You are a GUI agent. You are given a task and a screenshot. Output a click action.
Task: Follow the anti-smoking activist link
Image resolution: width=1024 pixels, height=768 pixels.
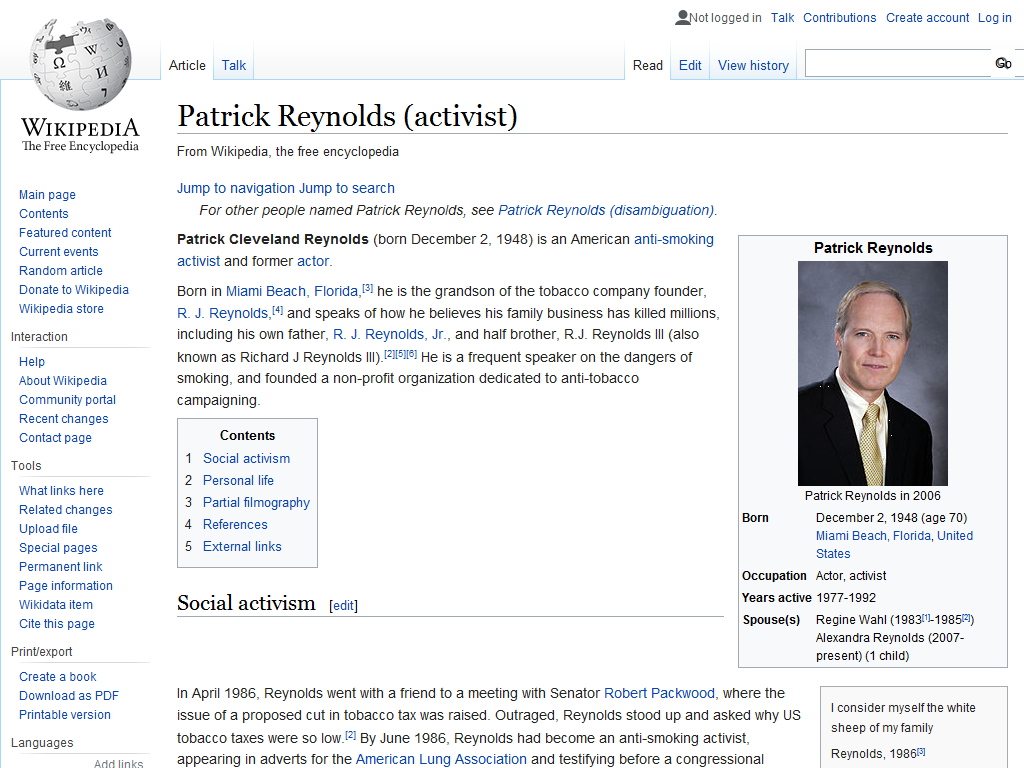(x=674, y=239)
